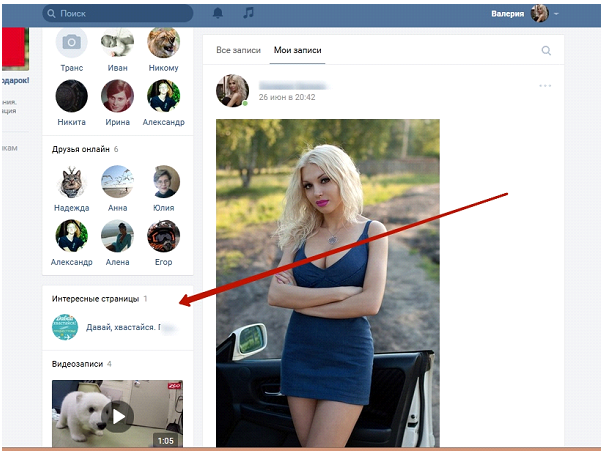Open Егор's avatar in online friends

pyautogui.click(x=163, y=236)
